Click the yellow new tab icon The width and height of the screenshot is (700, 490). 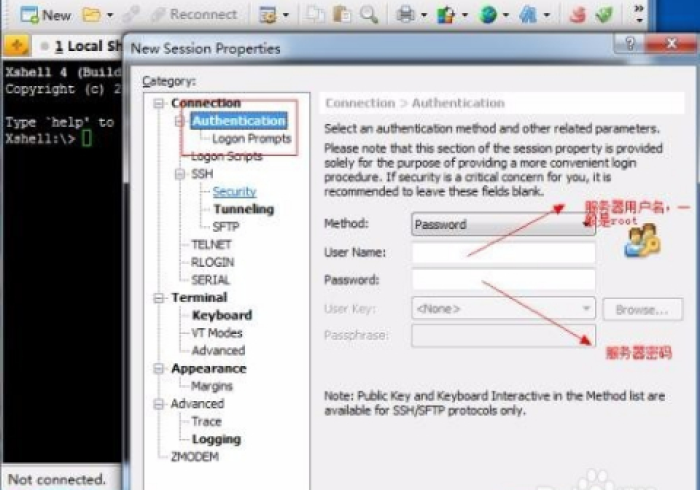click(17, 47)
